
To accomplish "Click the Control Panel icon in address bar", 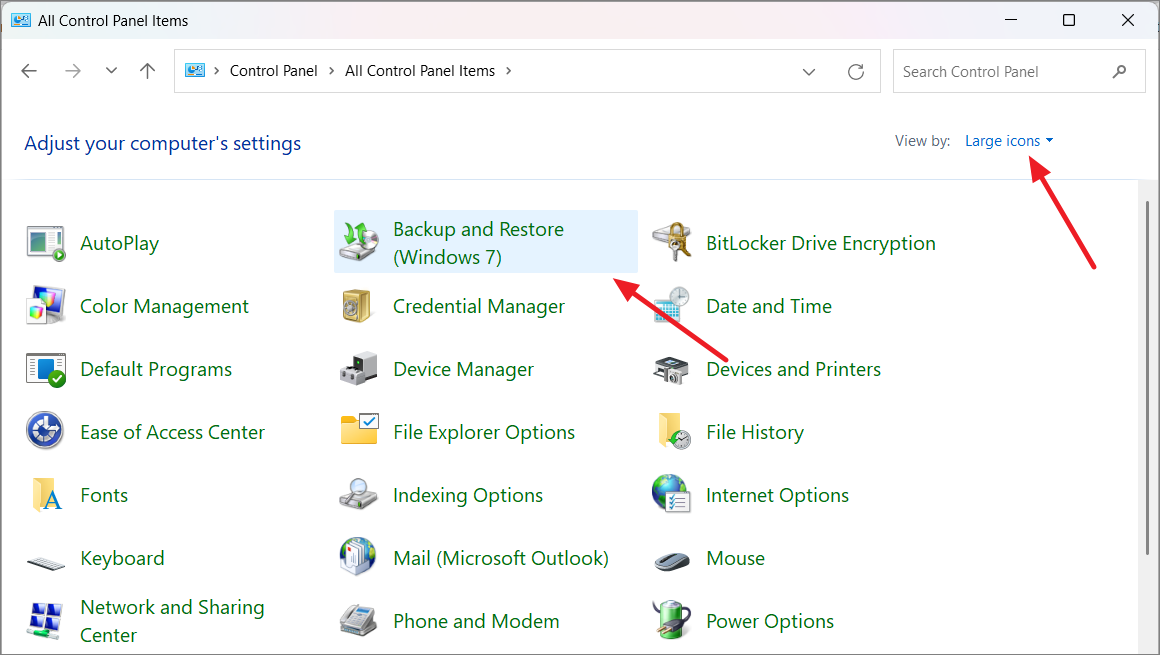I will pos(195,70).
